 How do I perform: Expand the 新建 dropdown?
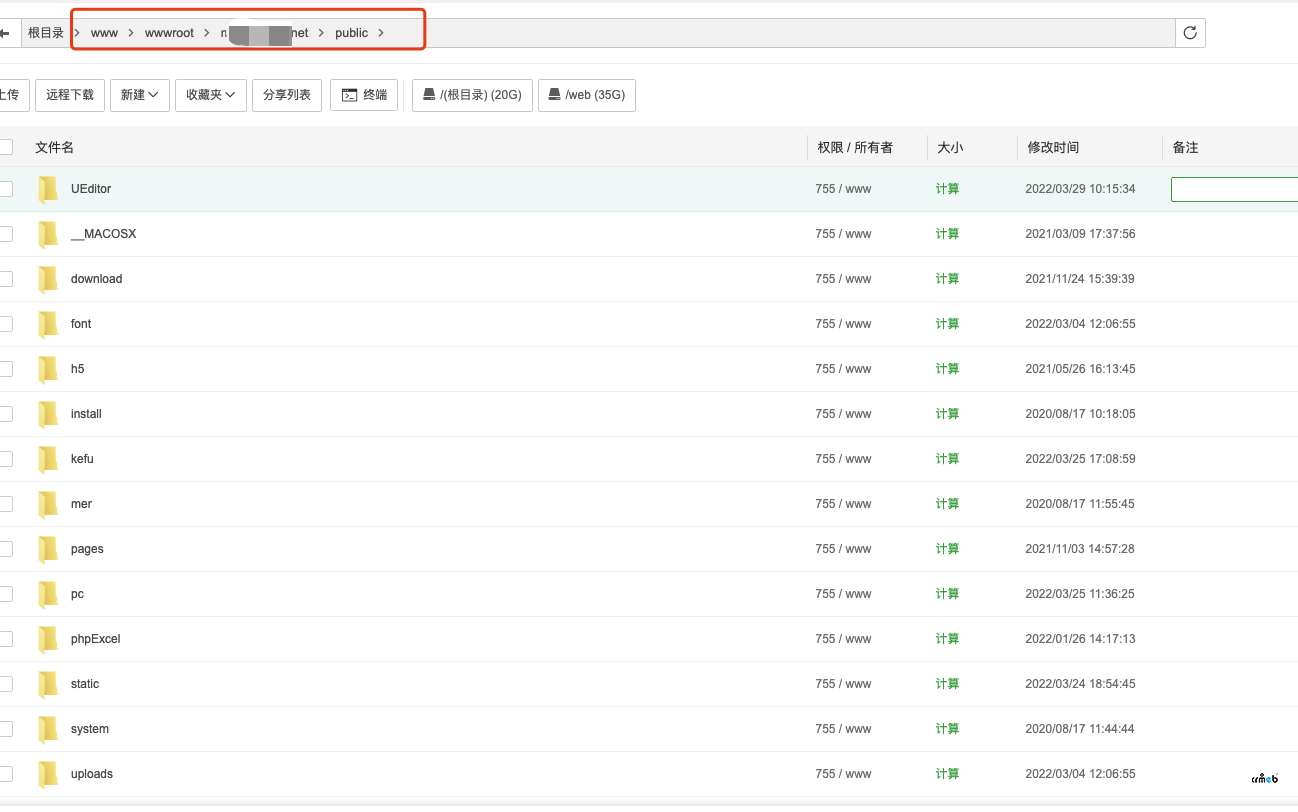click(x=139, y=95)
